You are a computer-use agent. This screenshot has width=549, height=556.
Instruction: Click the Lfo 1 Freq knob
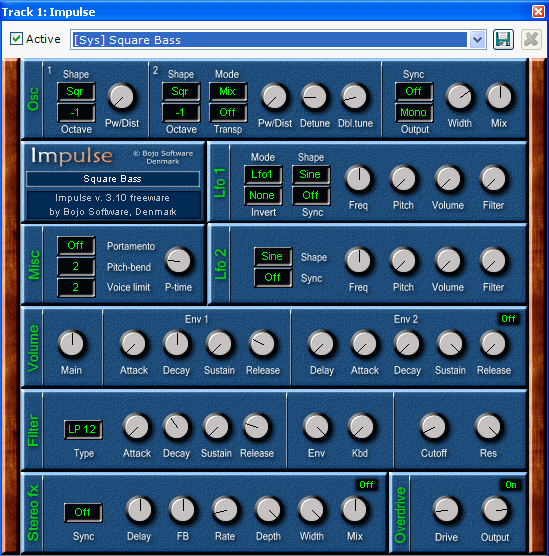359,179
